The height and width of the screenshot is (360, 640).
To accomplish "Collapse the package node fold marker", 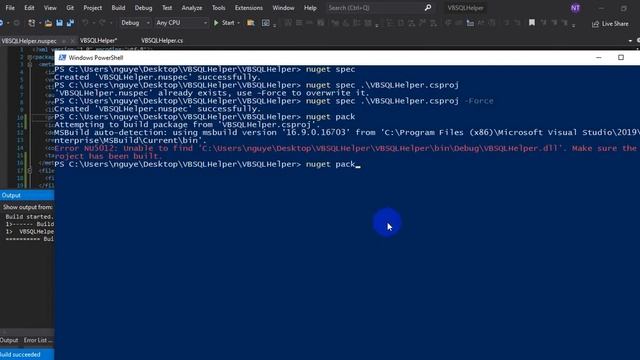I will 30,58.
